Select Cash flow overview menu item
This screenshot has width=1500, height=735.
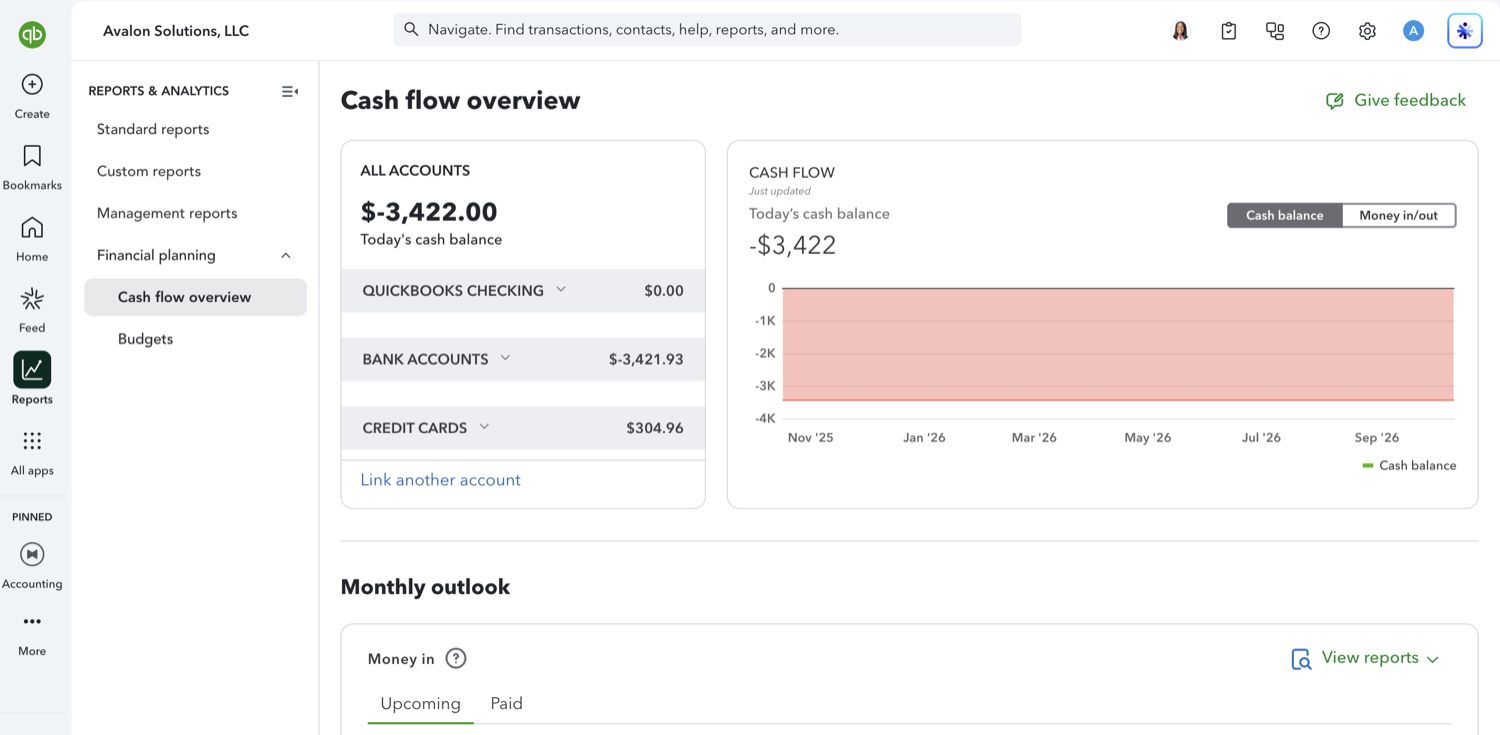tap(195, 297)
